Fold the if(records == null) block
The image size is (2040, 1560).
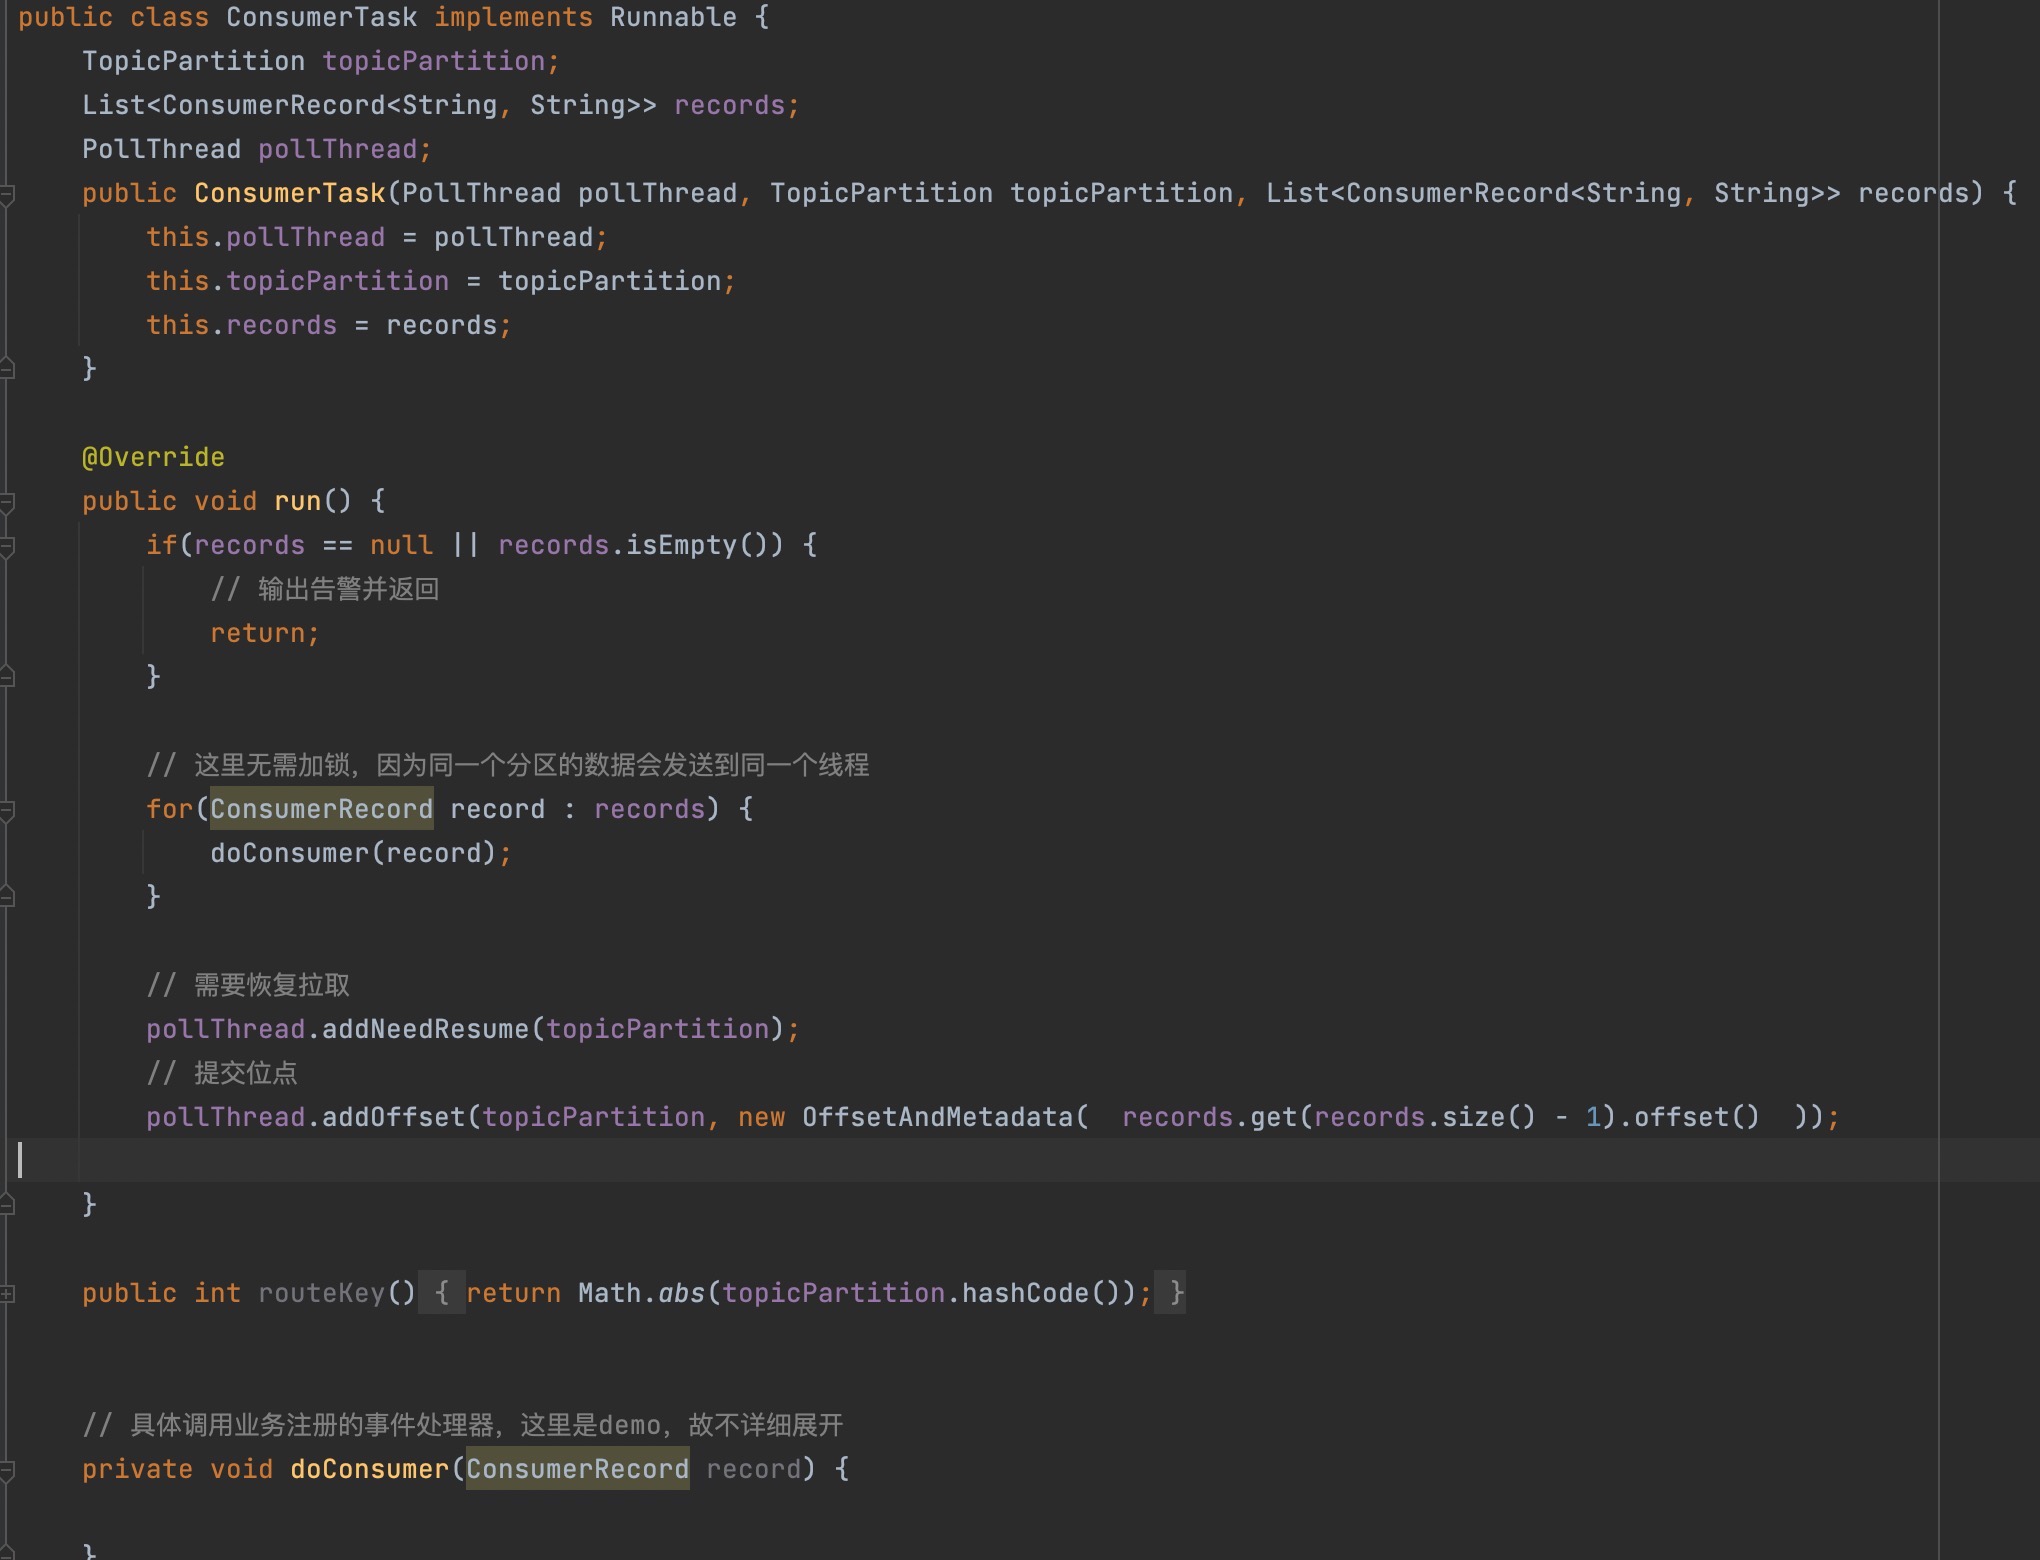coord(7,546)
